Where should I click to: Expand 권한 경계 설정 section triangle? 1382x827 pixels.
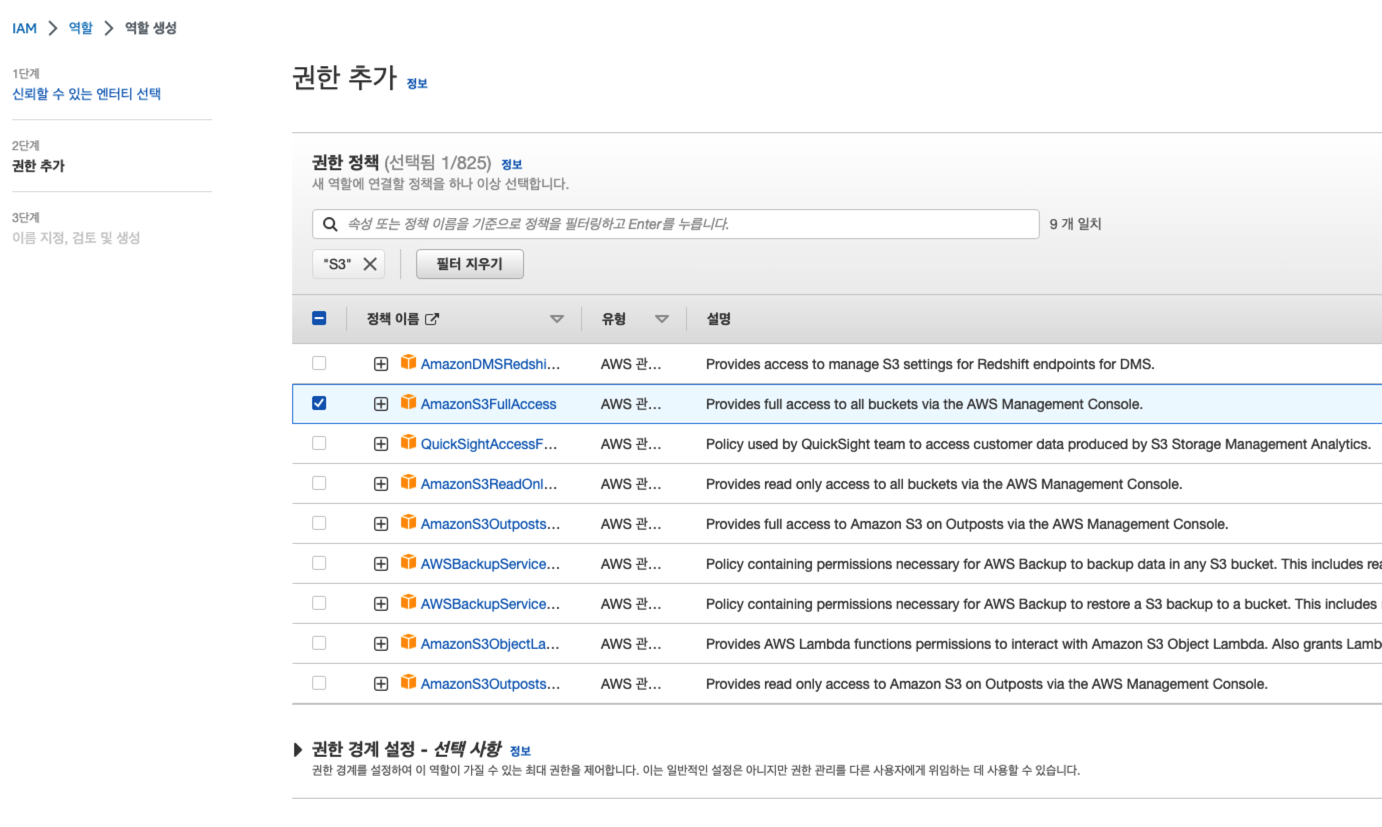[x=298, y=749]
